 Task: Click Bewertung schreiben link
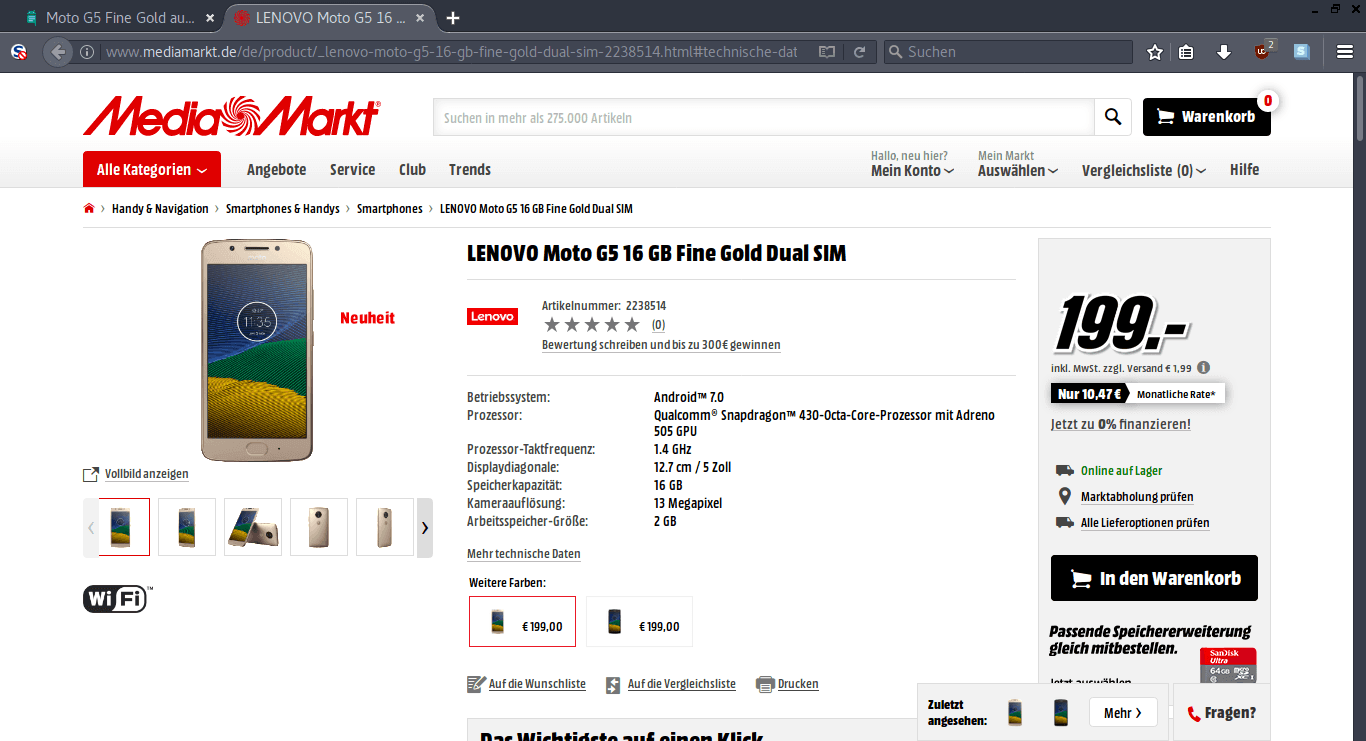(661, 345)
